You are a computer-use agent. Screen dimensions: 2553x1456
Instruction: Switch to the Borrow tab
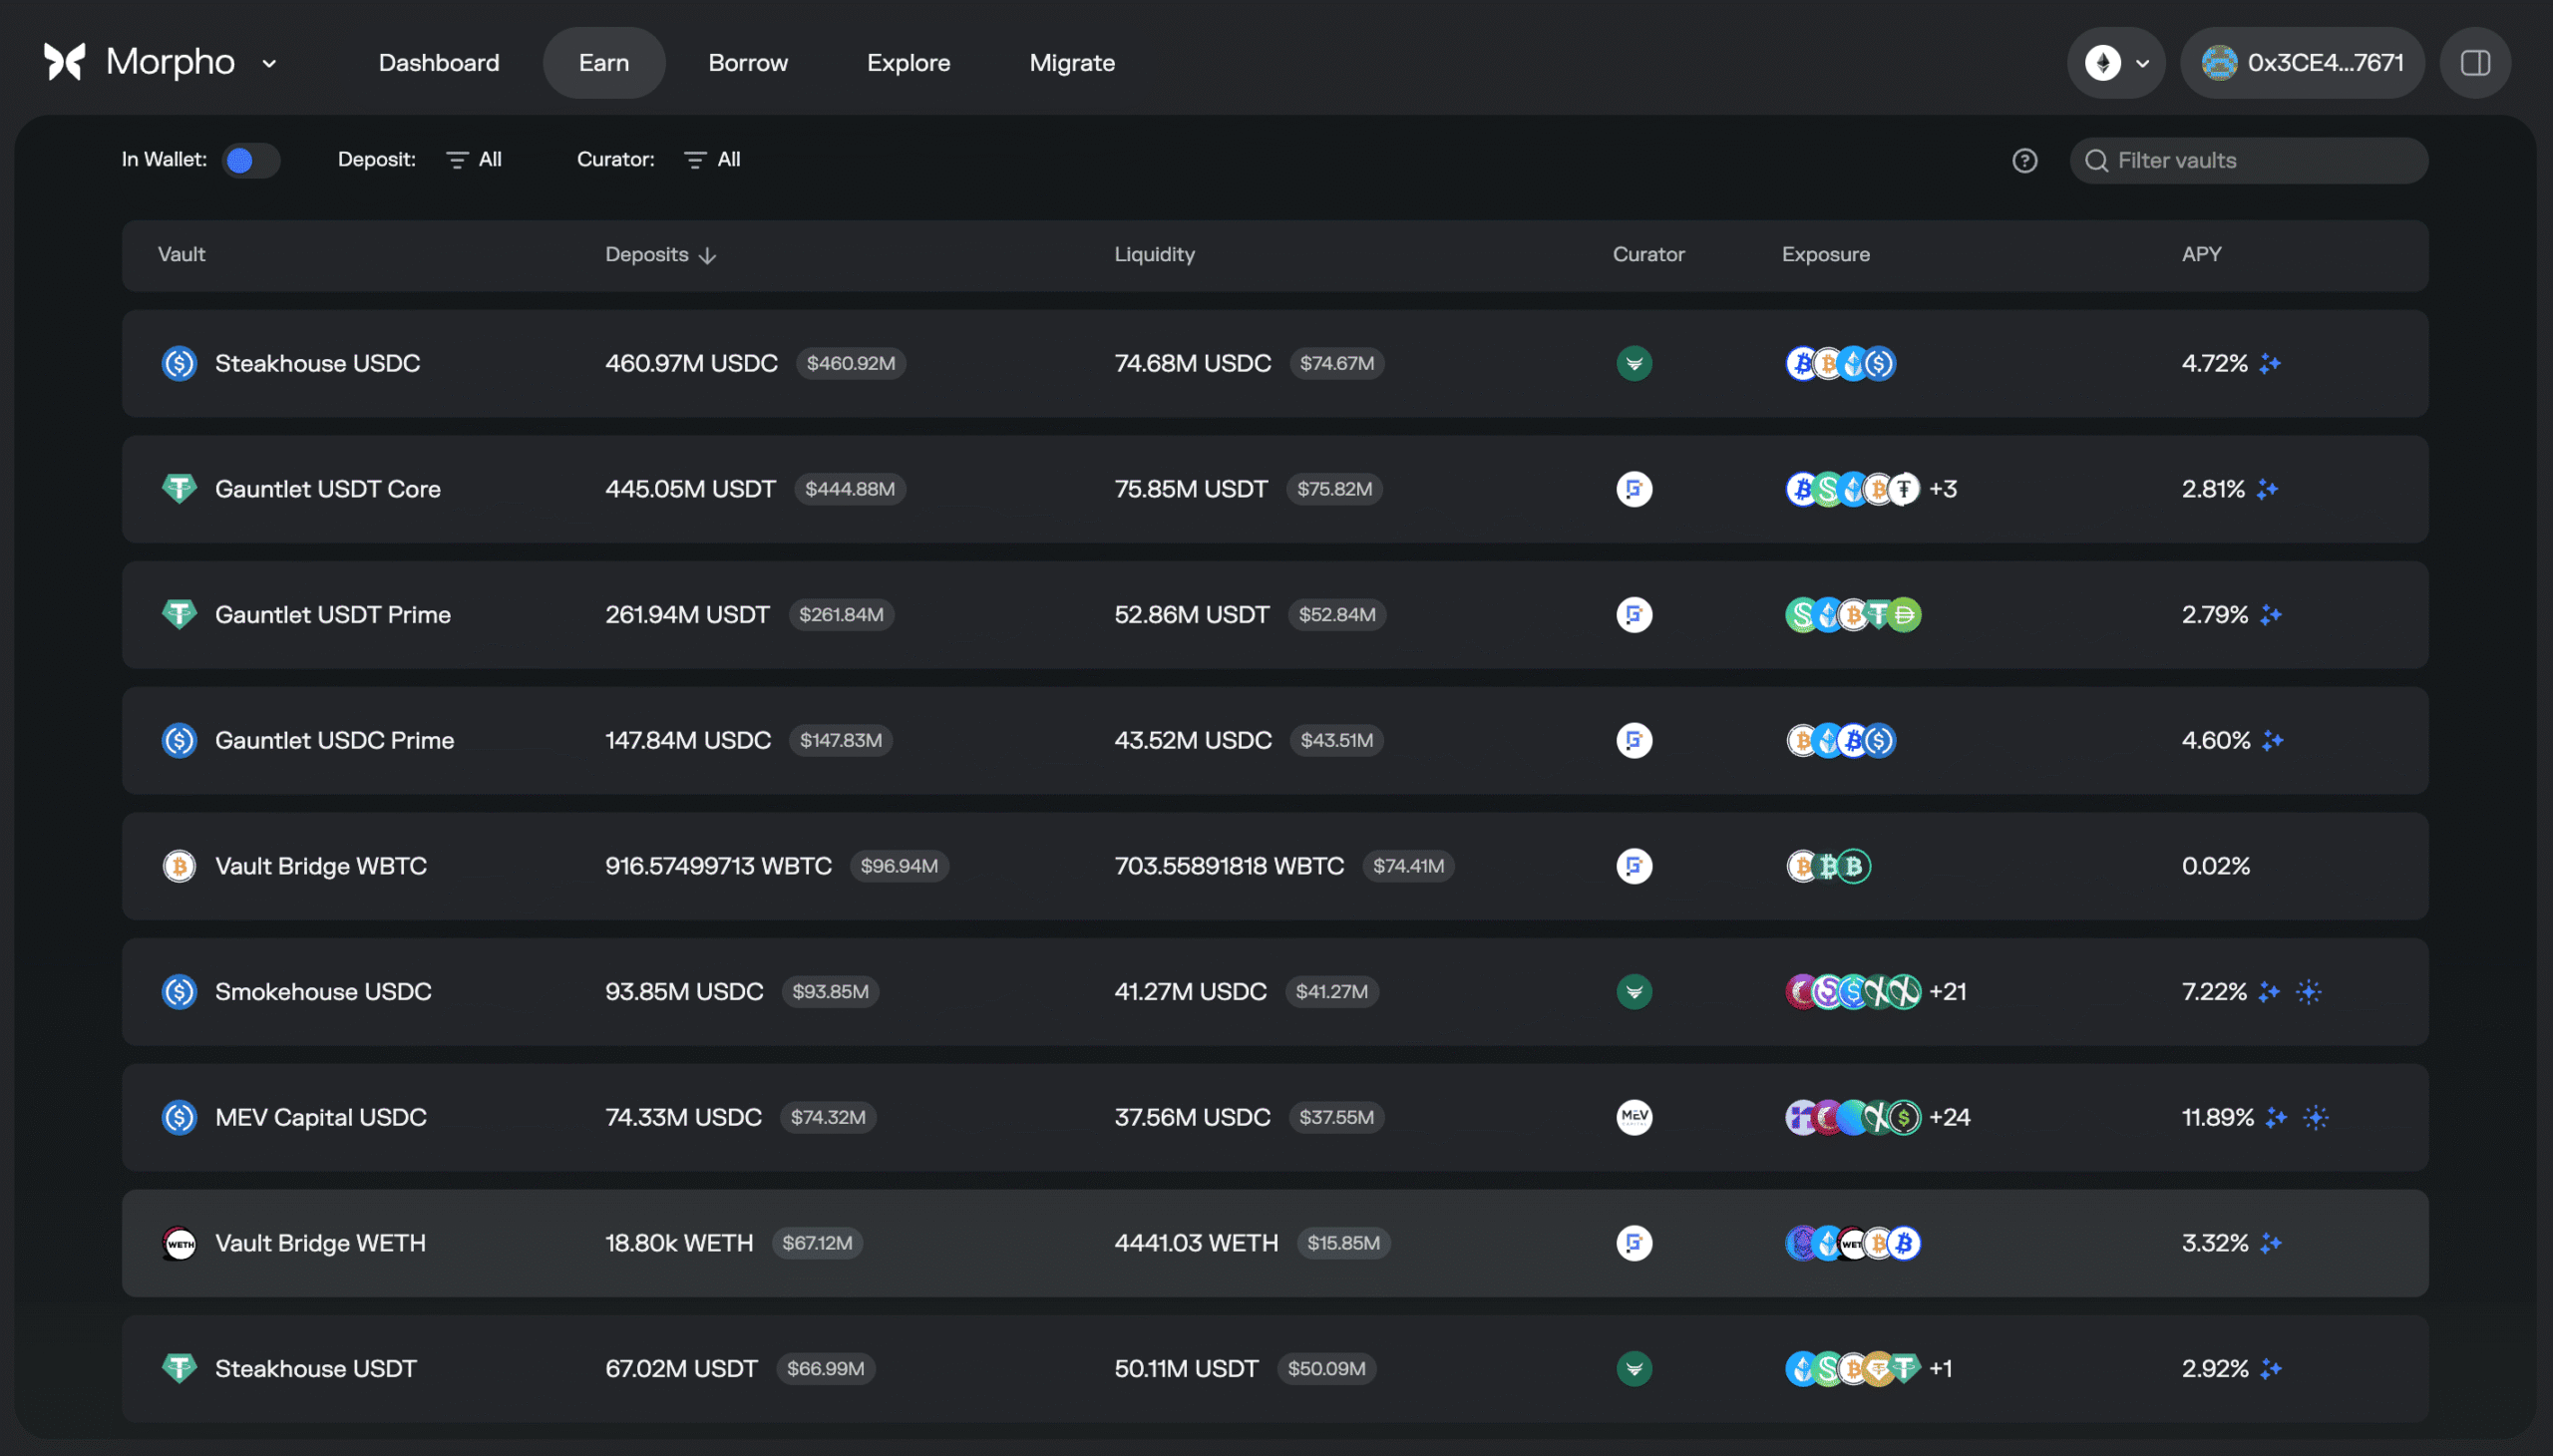tap(747, 63)
